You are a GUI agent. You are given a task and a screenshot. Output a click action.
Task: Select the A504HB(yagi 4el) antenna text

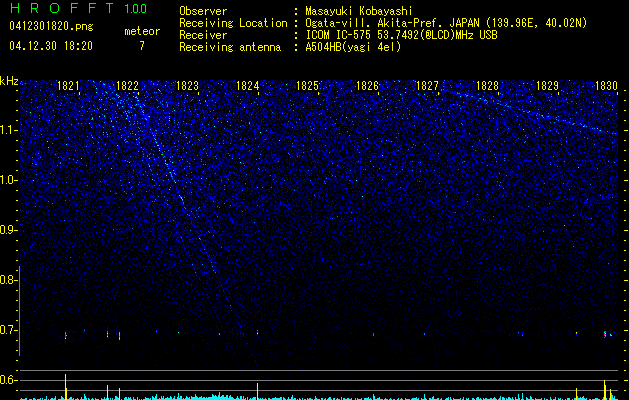[353, 47]
